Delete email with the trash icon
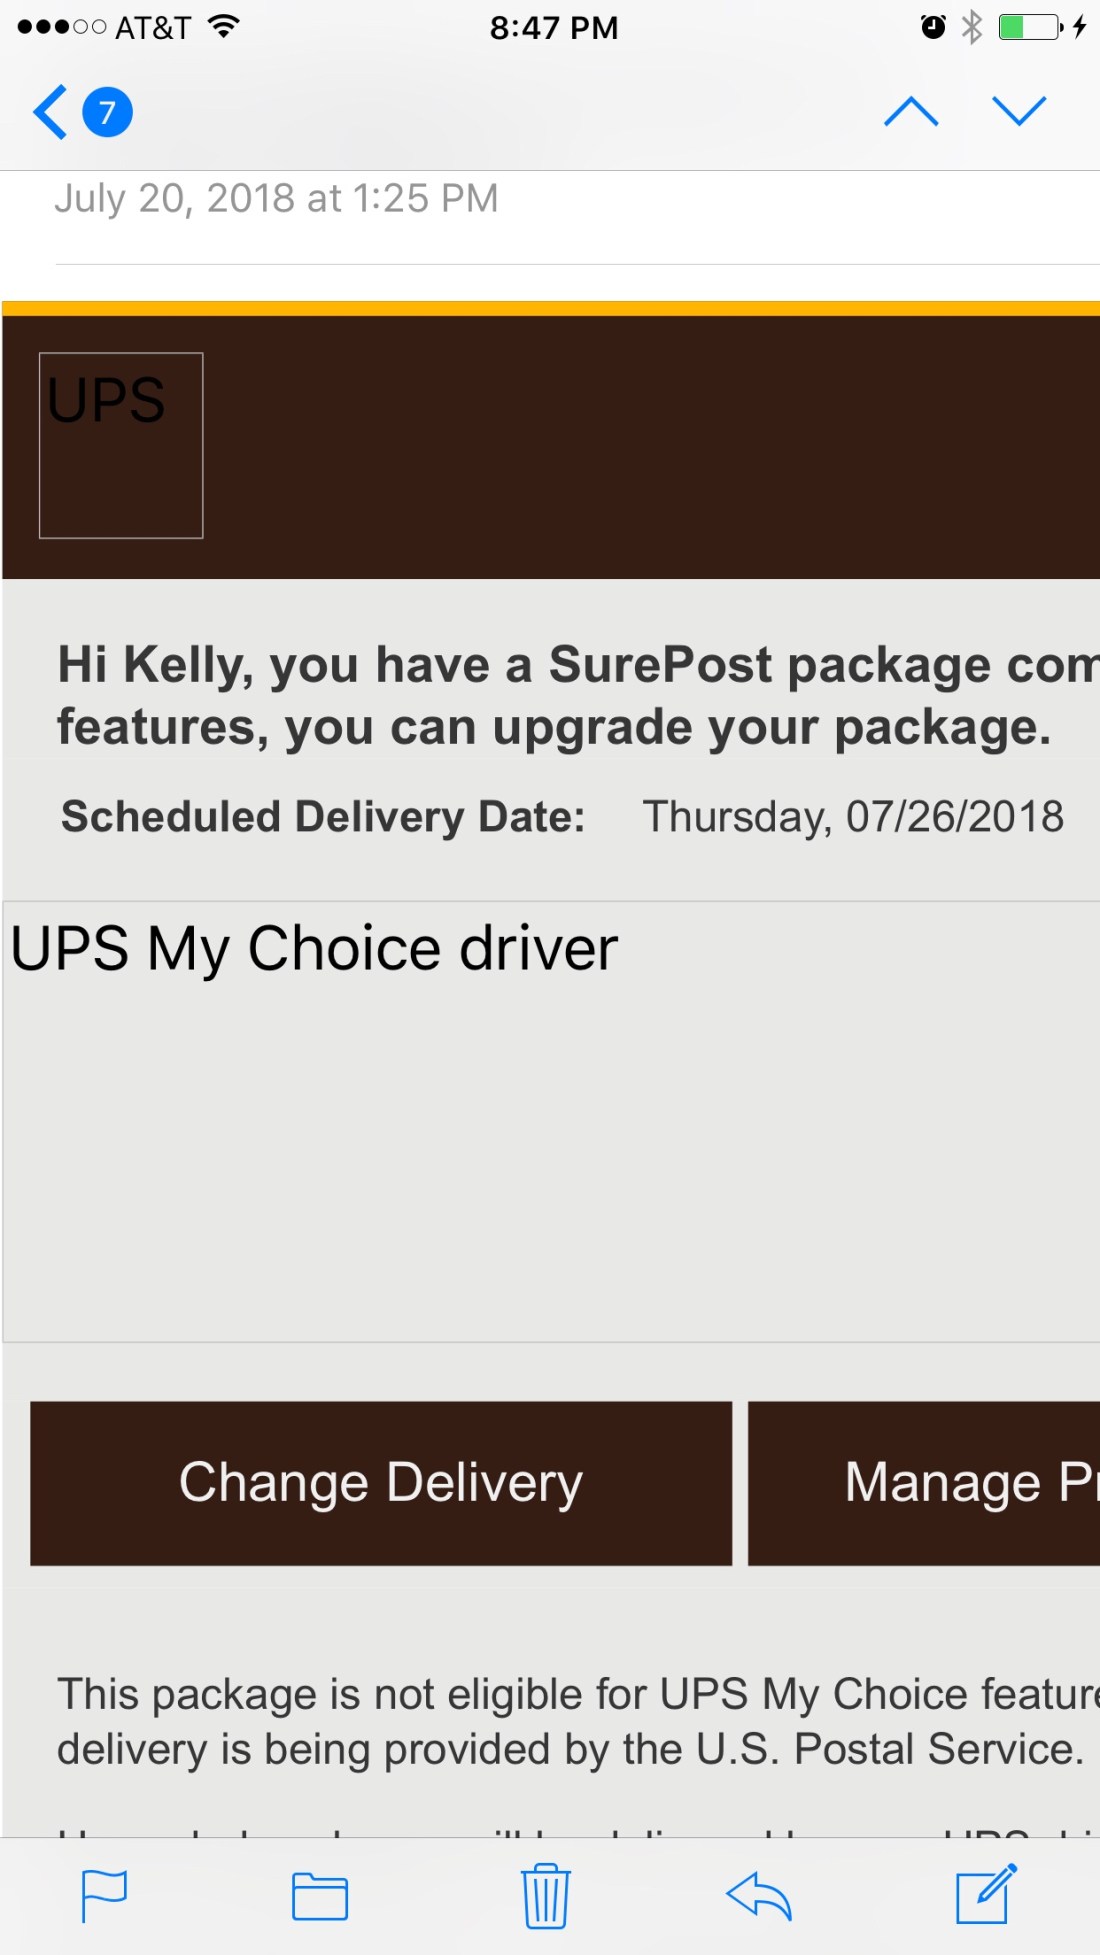This screenshot has width=1100, height=1955. pos(546,1896)
